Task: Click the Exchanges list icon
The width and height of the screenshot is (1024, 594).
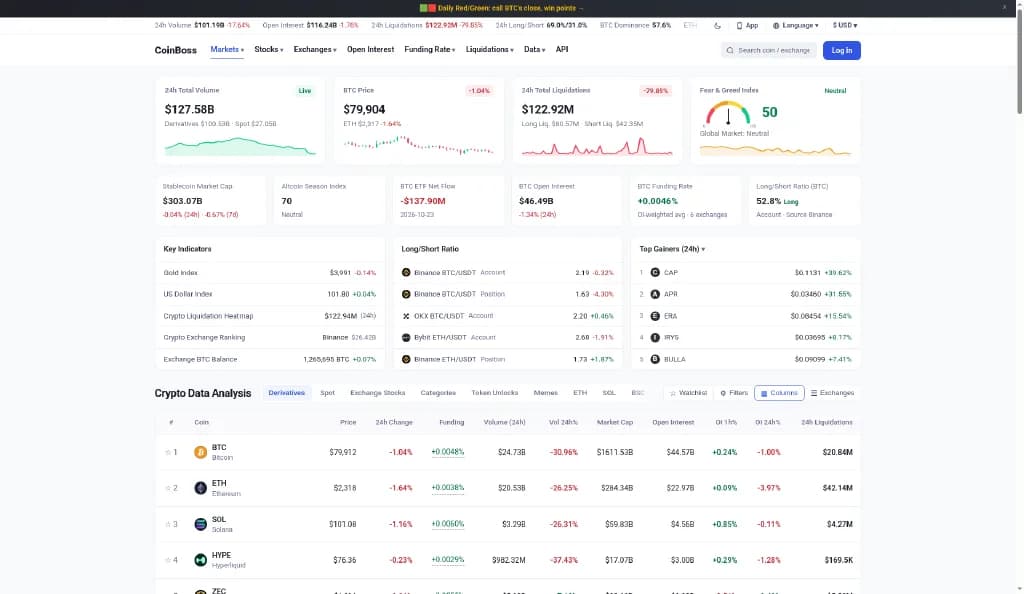Action: (814, 393)
